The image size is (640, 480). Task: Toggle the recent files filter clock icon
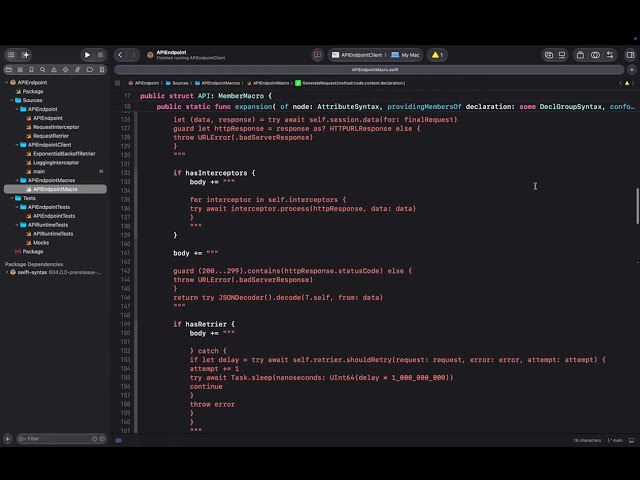[x=95, y=439]
